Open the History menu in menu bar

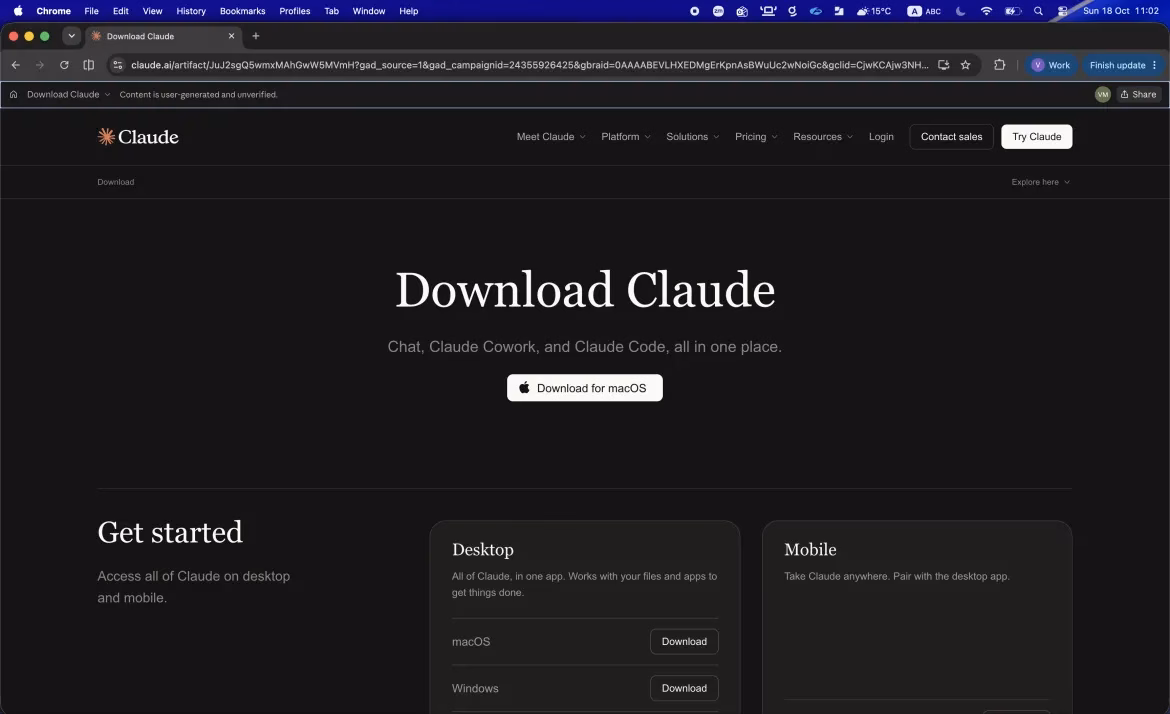tap(191, 11)
